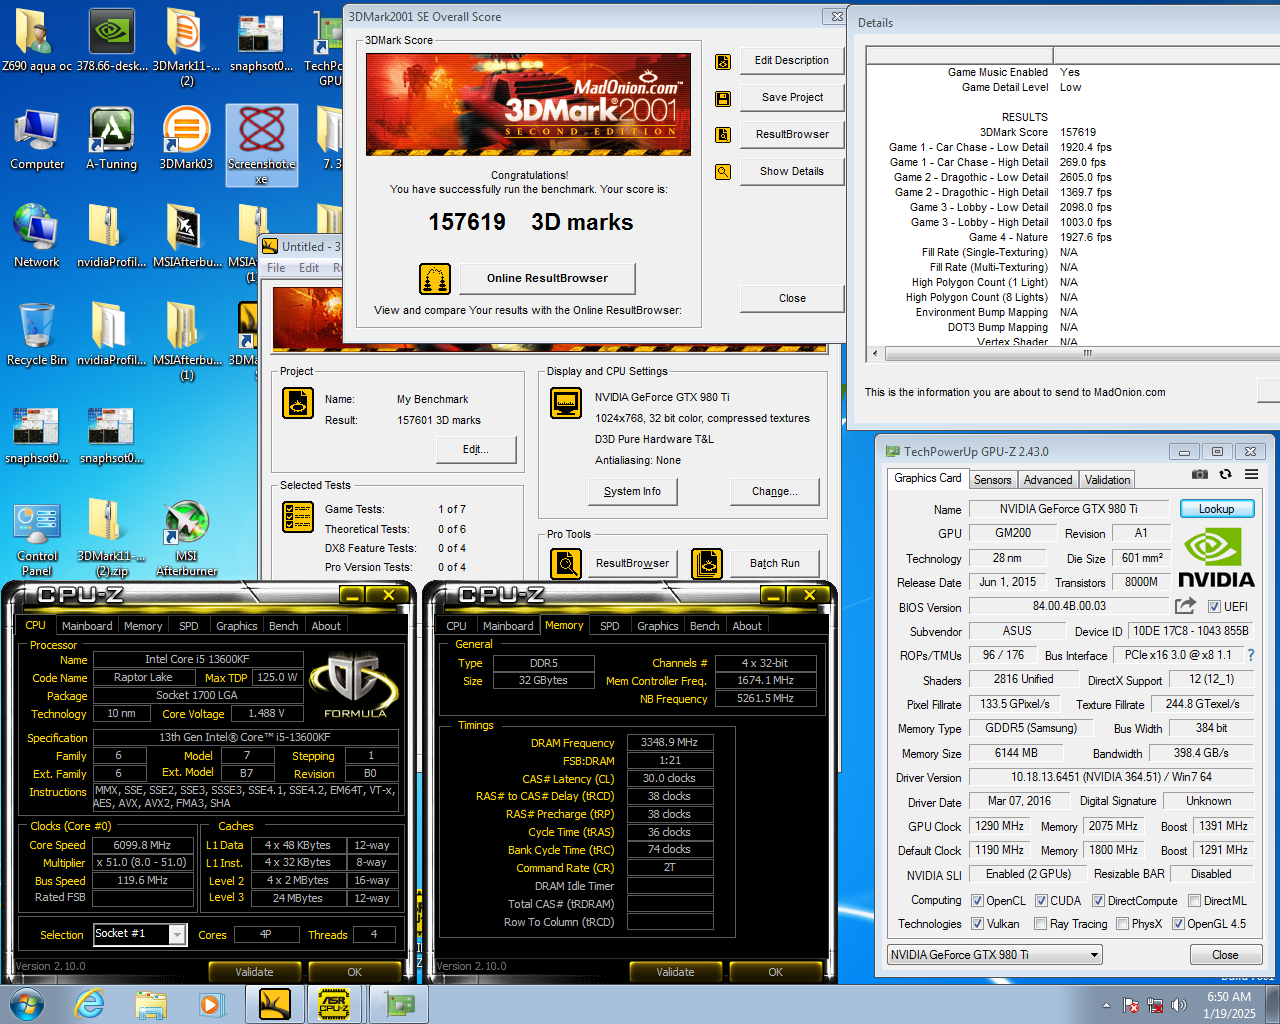The image size is (1280, 1024).
Task: Toggle the Vulkan checkbox
Action: coord(977,924)
